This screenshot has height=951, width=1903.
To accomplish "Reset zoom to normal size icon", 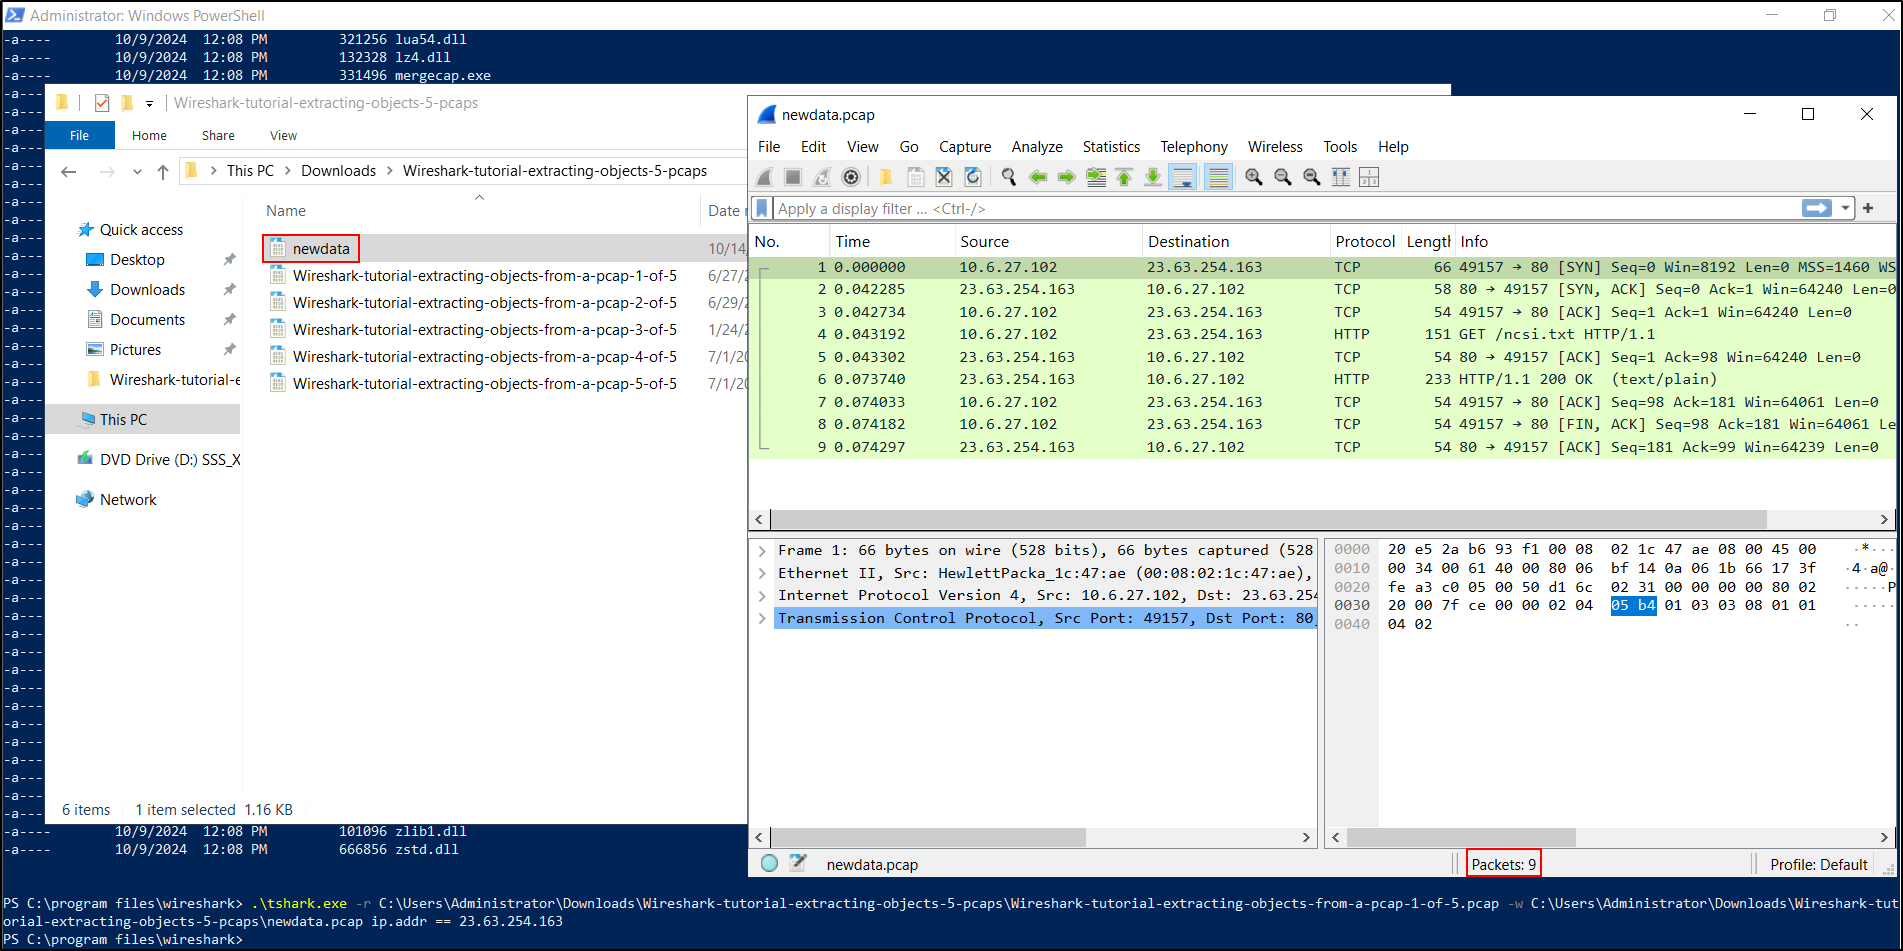I will pos(1312,177).
